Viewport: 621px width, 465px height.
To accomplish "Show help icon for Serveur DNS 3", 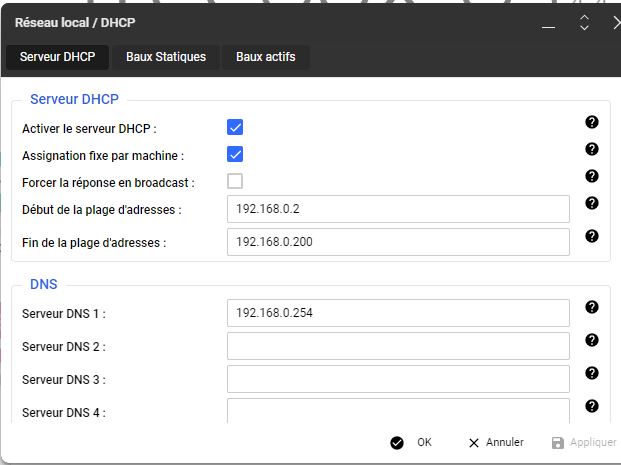I will point(592,373).
